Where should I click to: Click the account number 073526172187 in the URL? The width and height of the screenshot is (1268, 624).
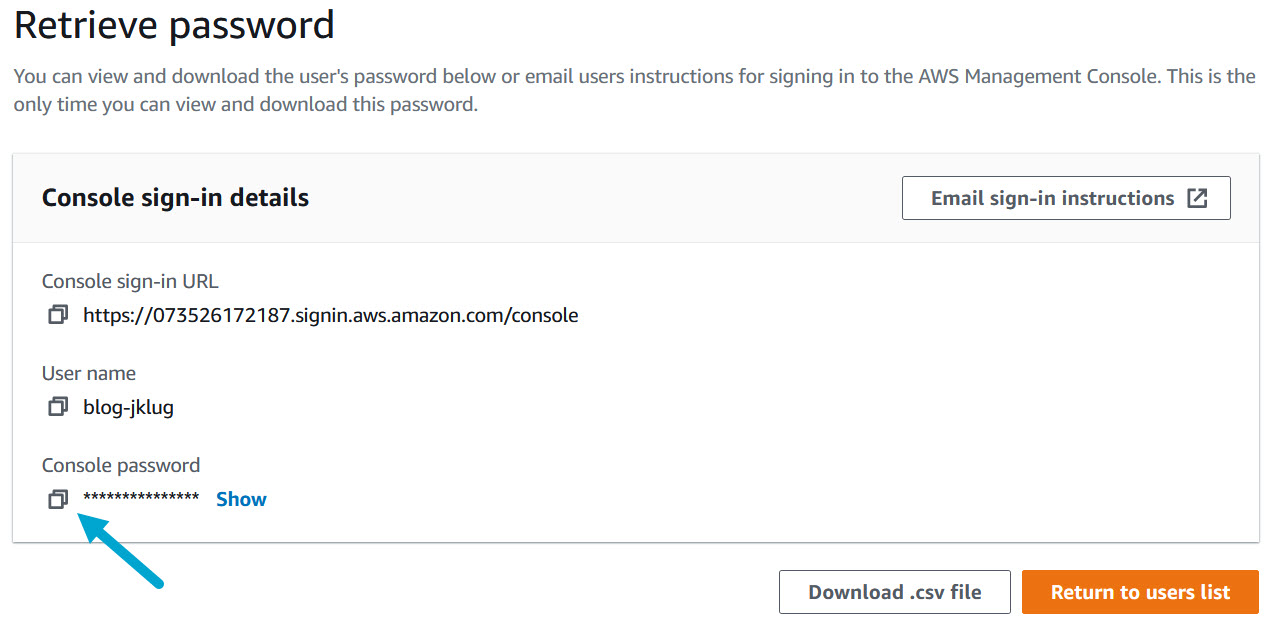coord(213,315)
